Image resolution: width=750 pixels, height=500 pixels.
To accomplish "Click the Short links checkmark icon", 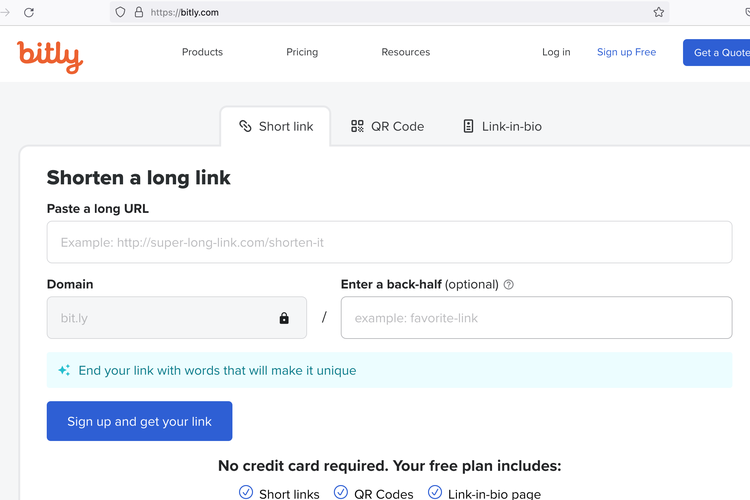I will [246, 492].
